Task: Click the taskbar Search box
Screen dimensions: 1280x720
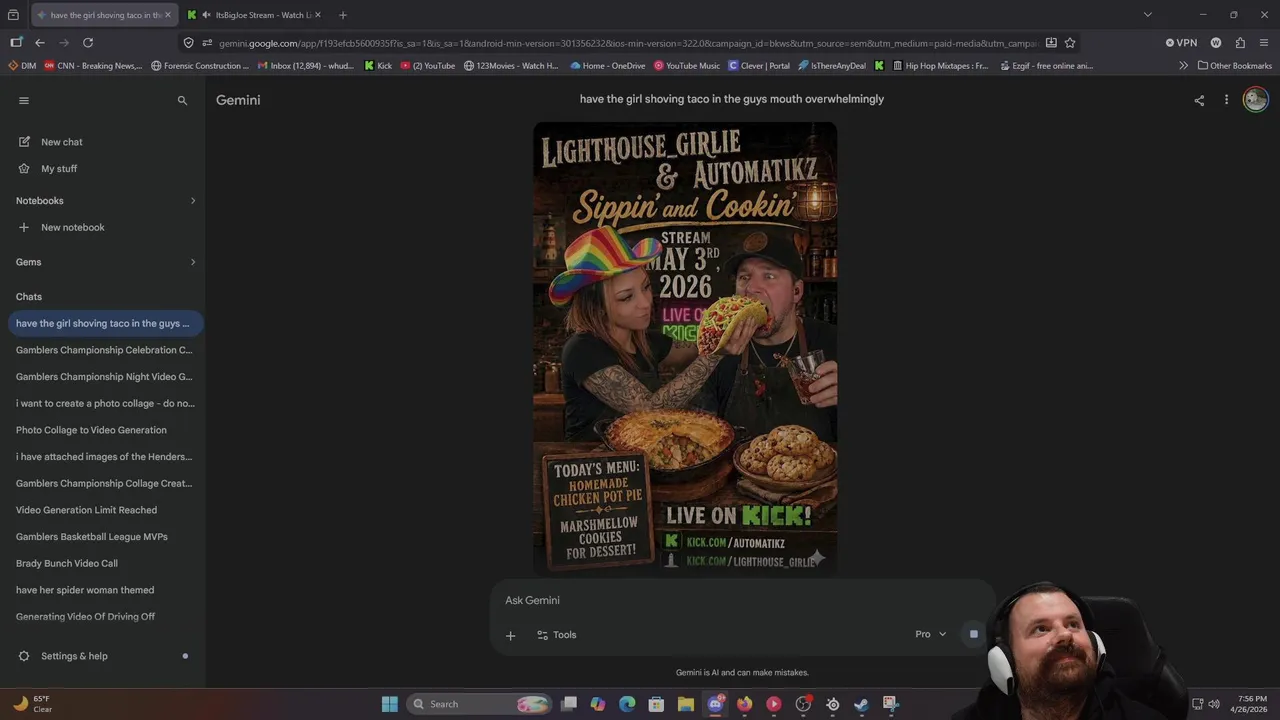Action: [480, 704]
